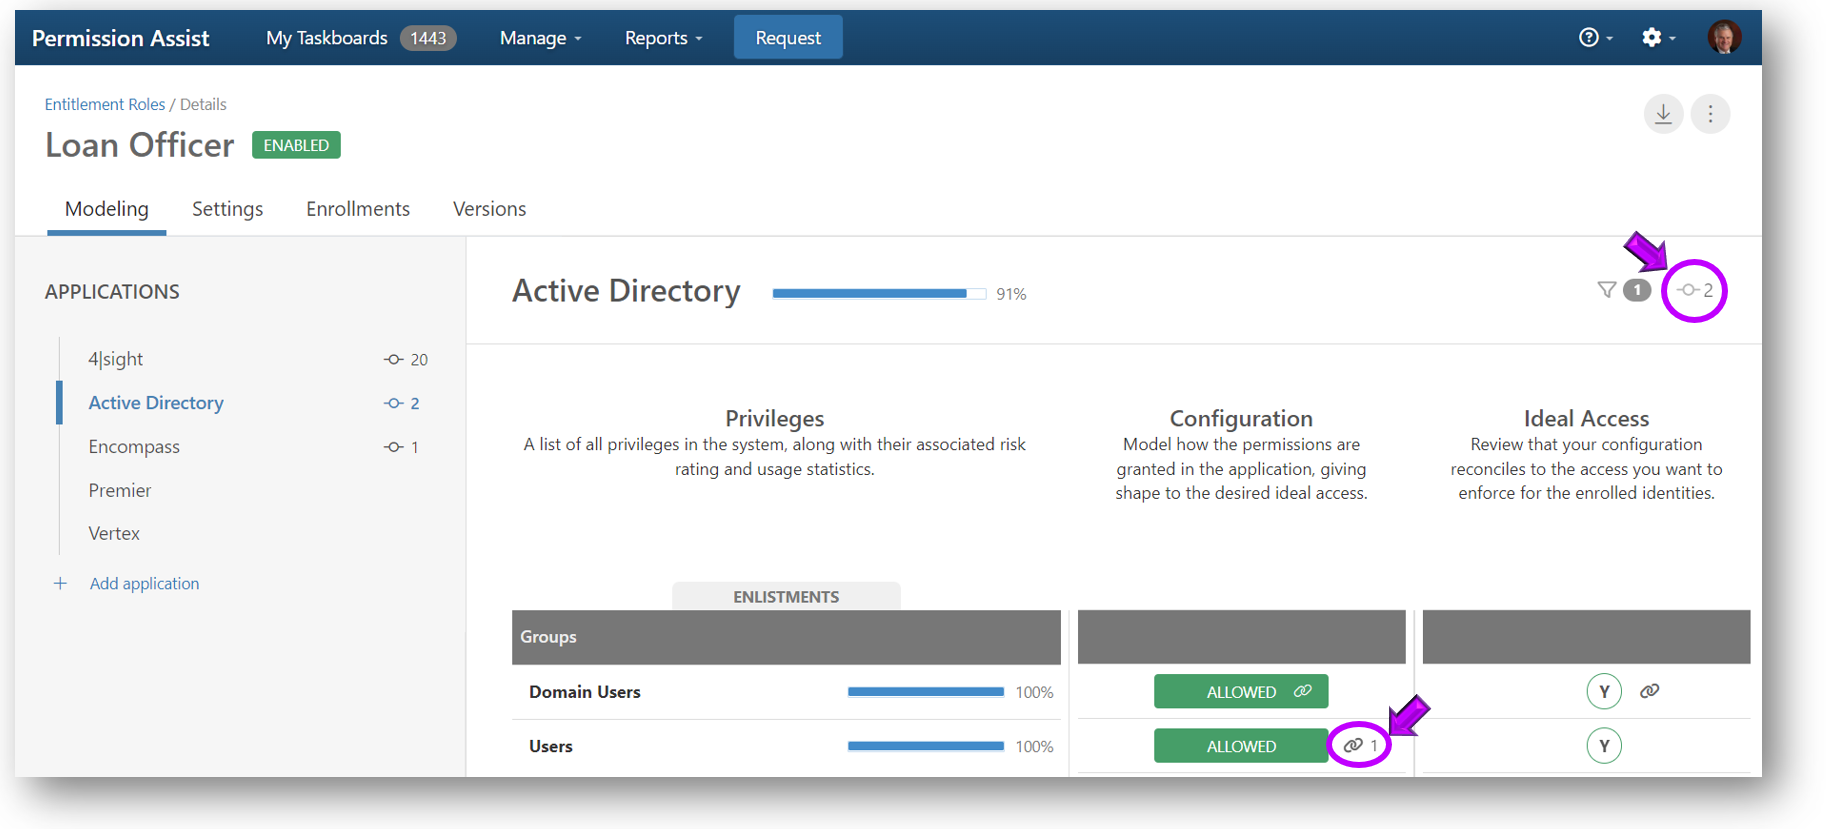Select the Encompass application in sidebar
The height and width of the screenshot is (829, 1828).
pyautogui.click(x=134, y=447)
